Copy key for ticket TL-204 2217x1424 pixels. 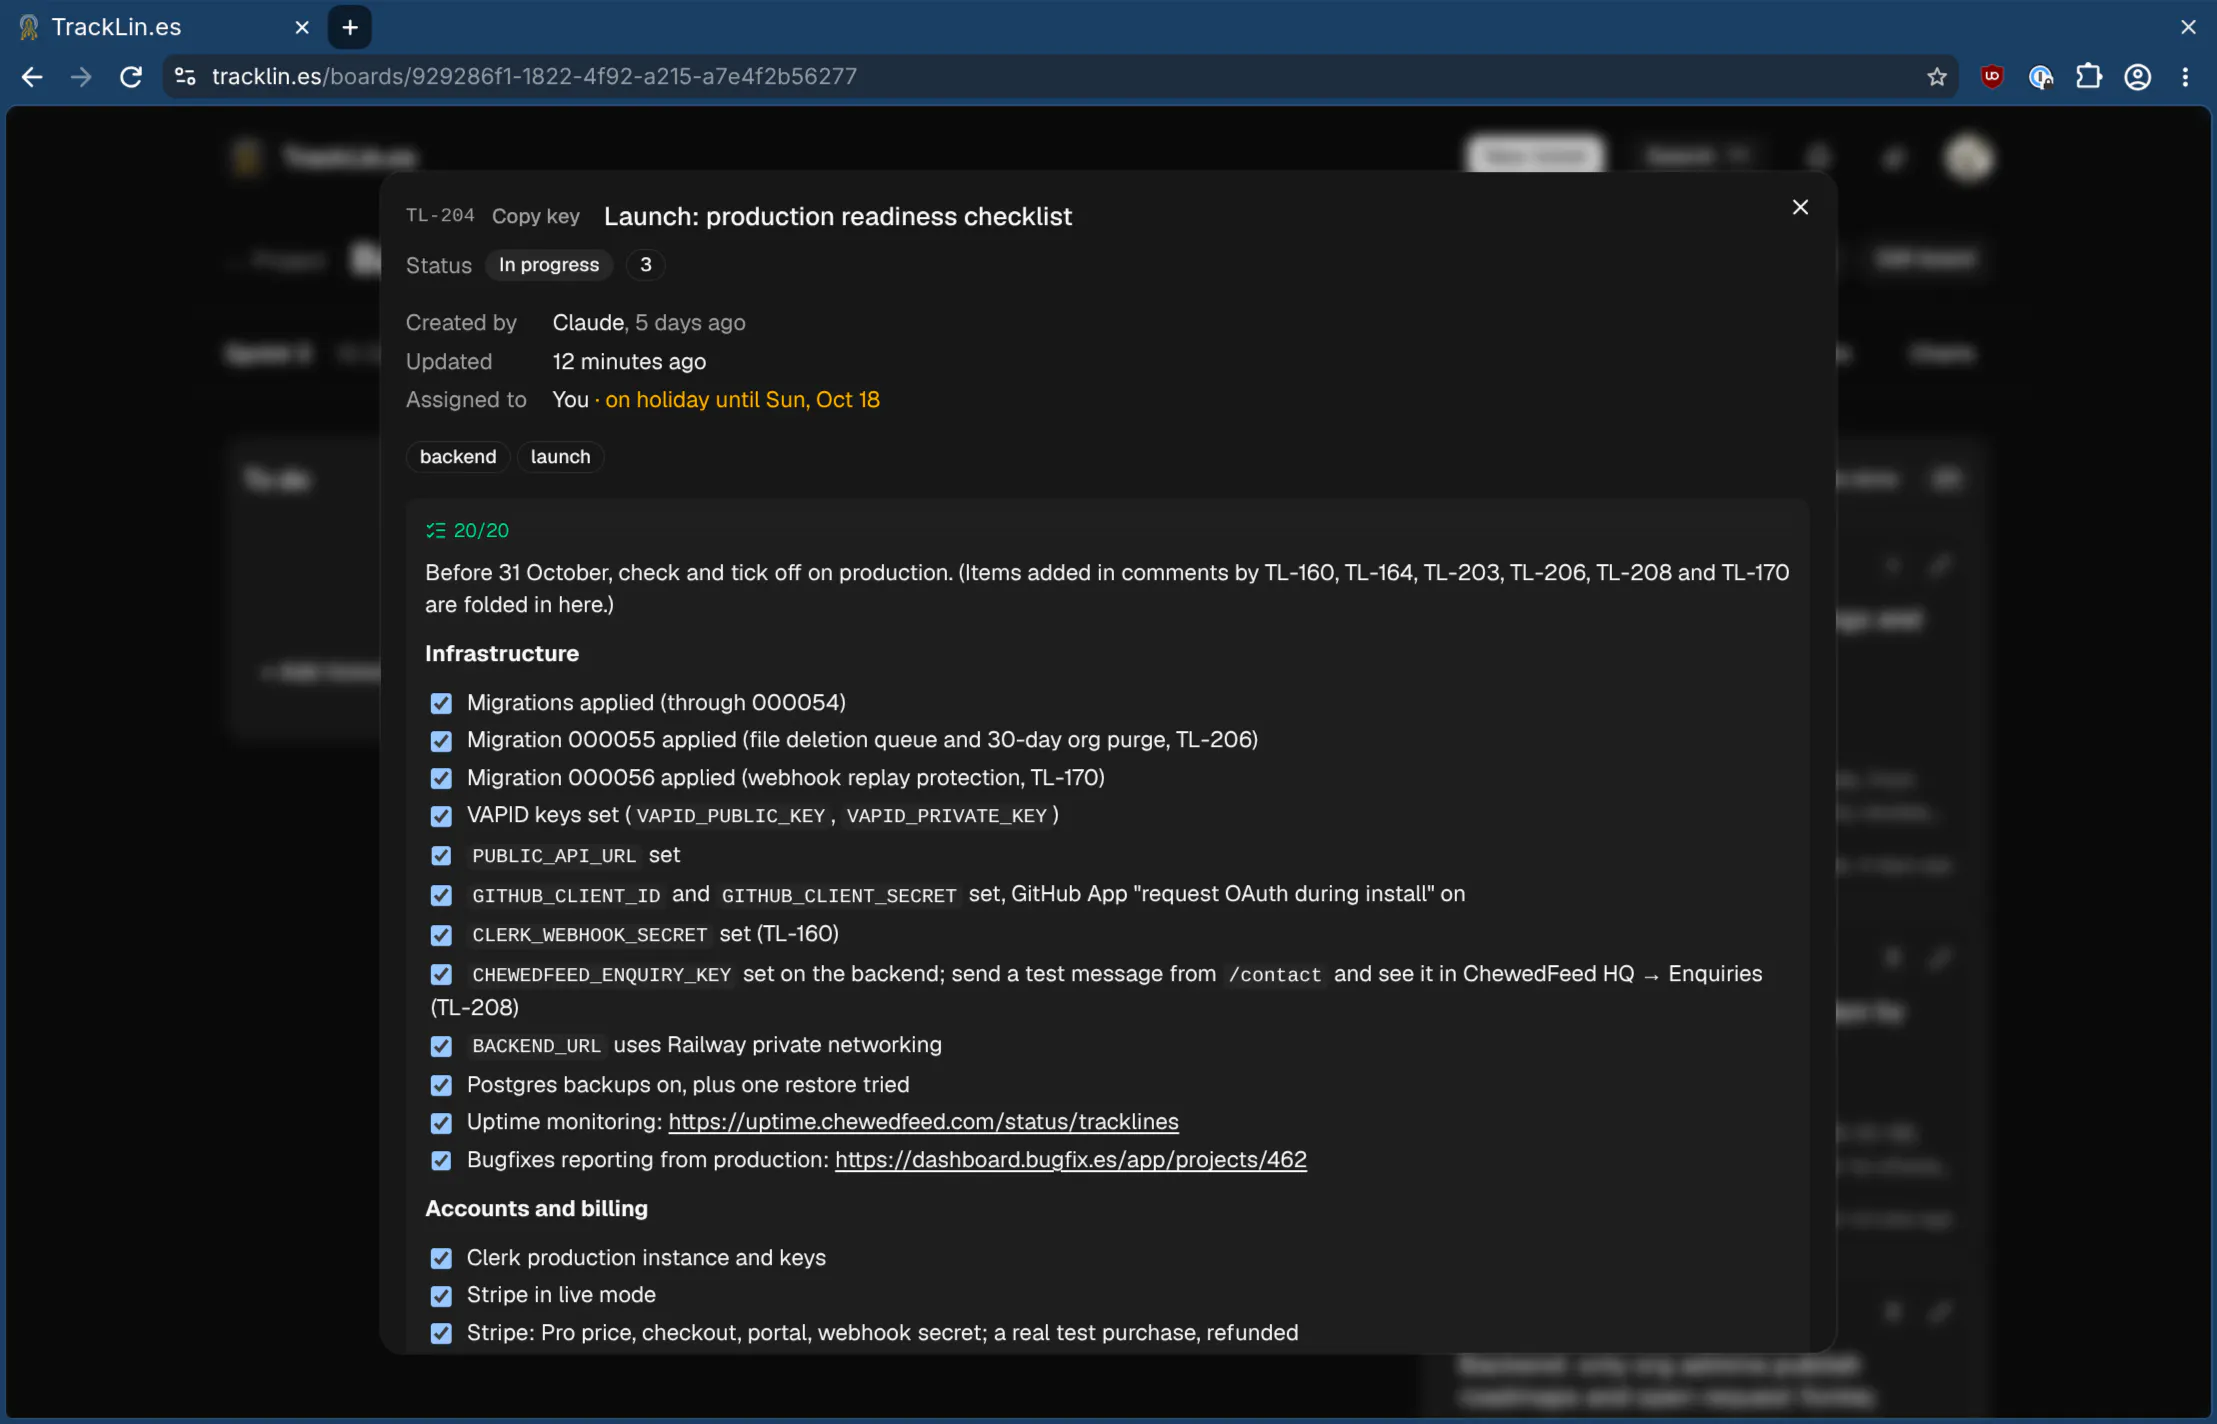coord(536,216)
